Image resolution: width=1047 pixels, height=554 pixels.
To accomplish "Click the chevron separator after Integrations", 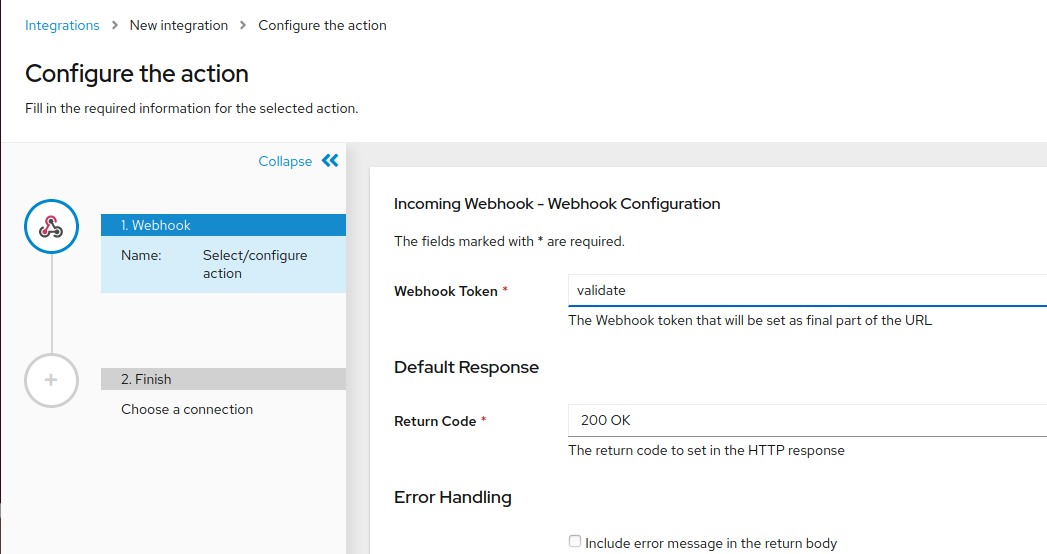I will [x=115, y=25].
